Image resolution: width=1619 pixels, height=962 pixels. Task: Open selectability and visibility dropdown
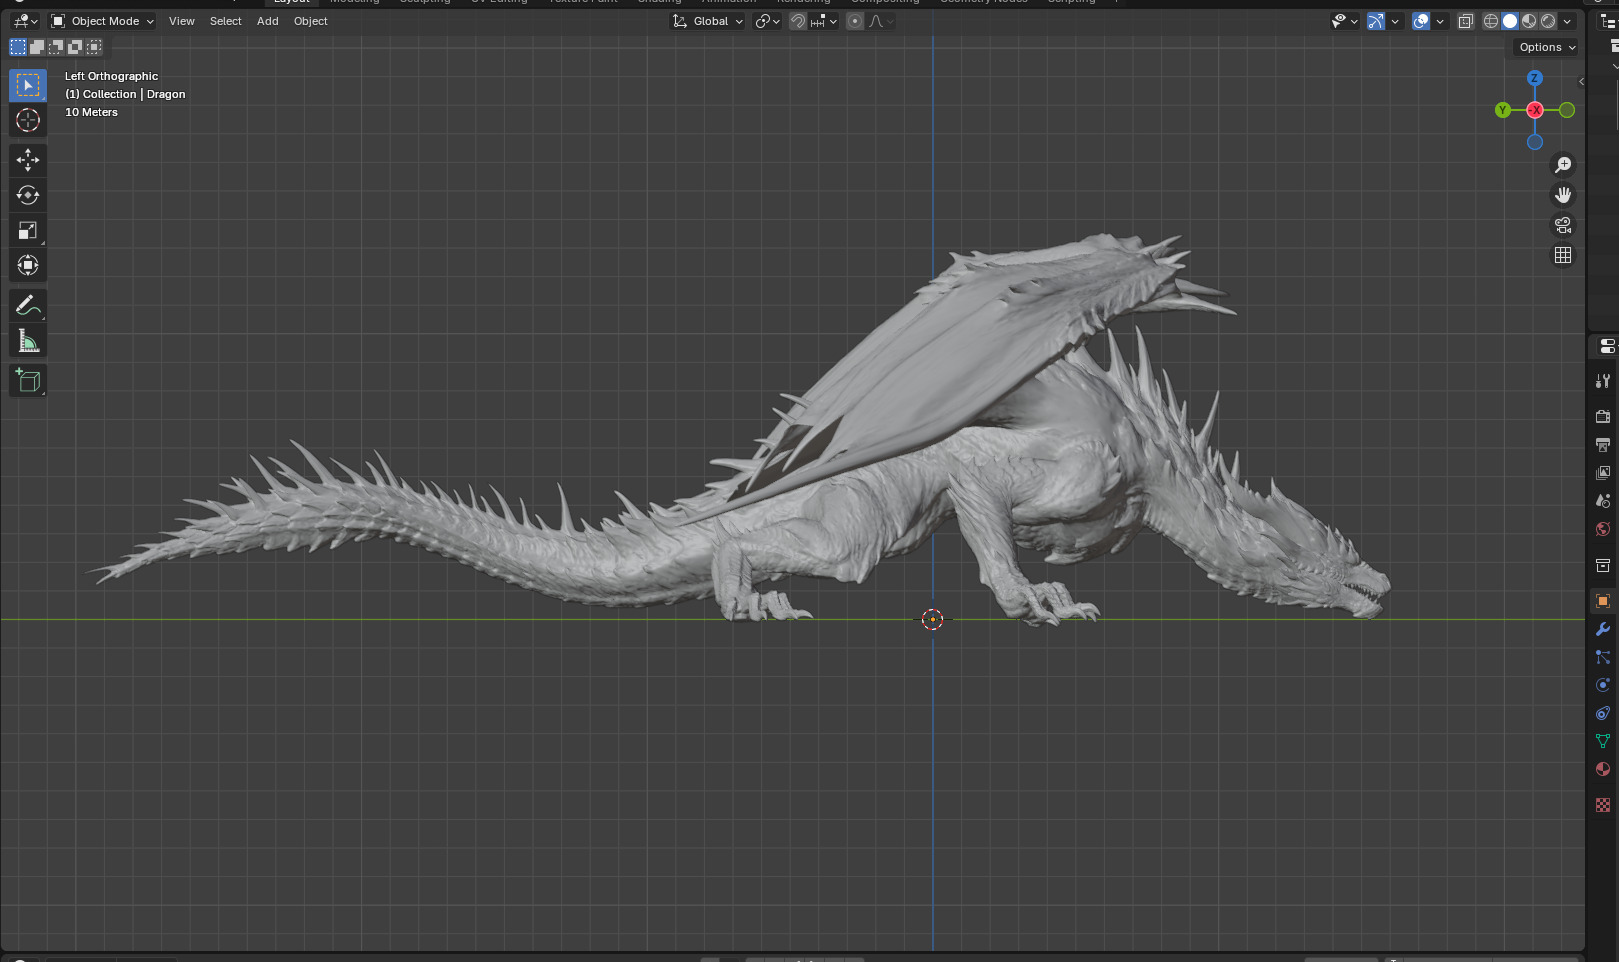(1345, 21)
